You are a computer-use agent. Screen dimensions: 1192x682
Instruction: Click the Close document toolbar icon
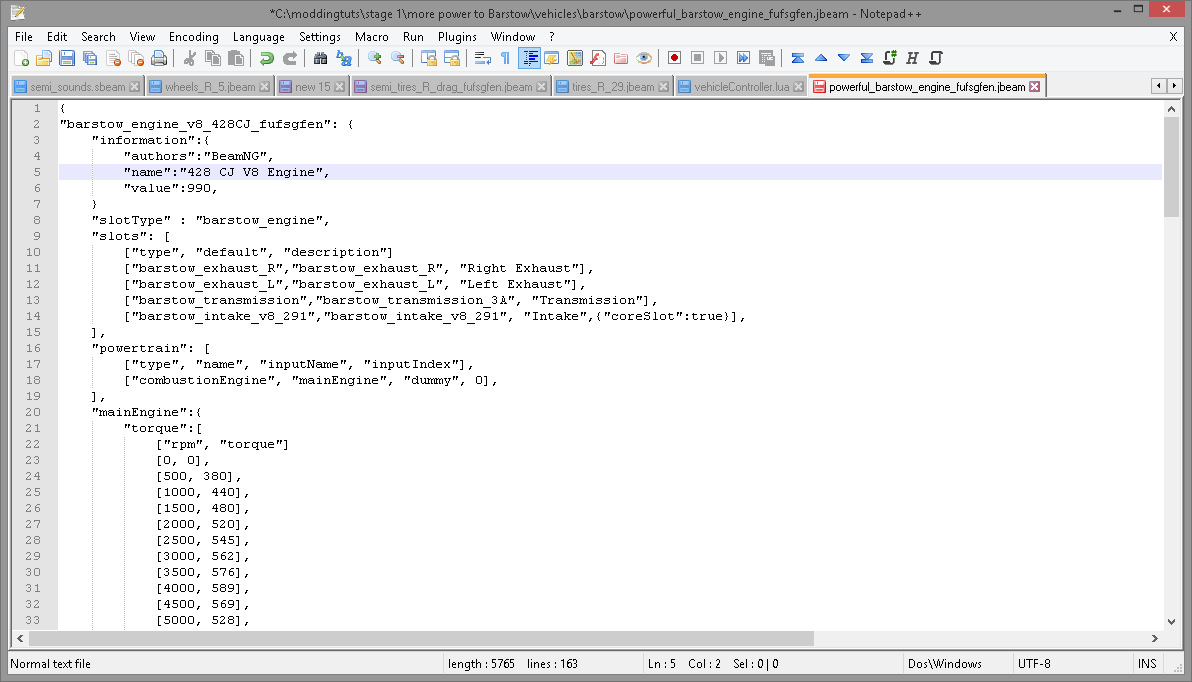(x=113, y=59)
